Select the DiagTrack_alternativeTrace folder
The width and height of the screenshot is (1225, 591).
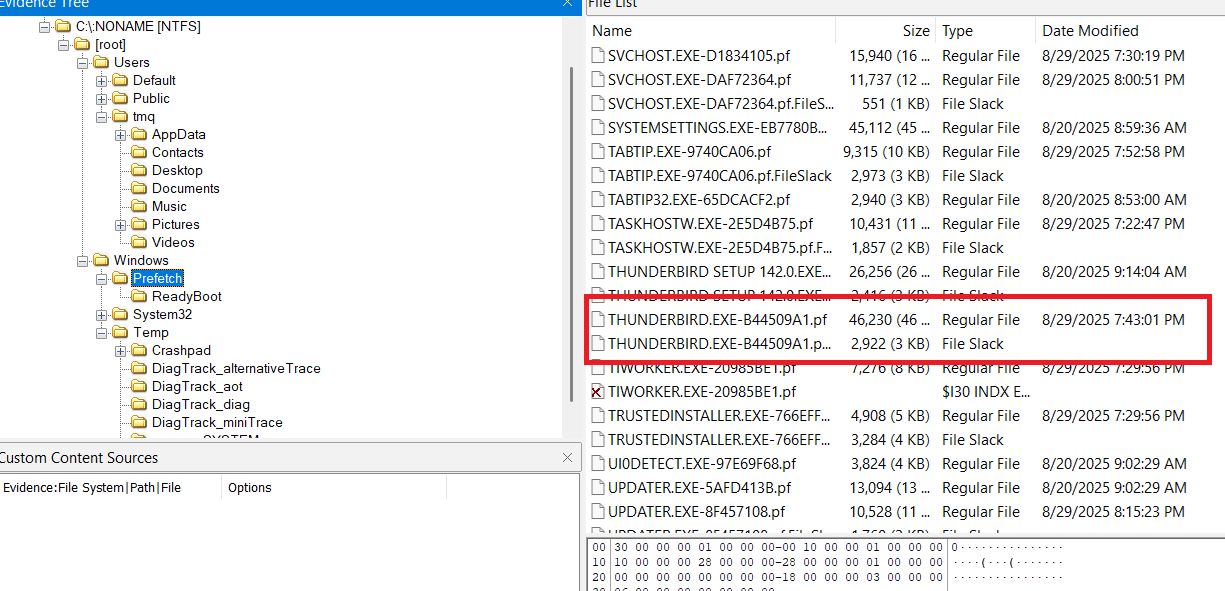(236, 368)
